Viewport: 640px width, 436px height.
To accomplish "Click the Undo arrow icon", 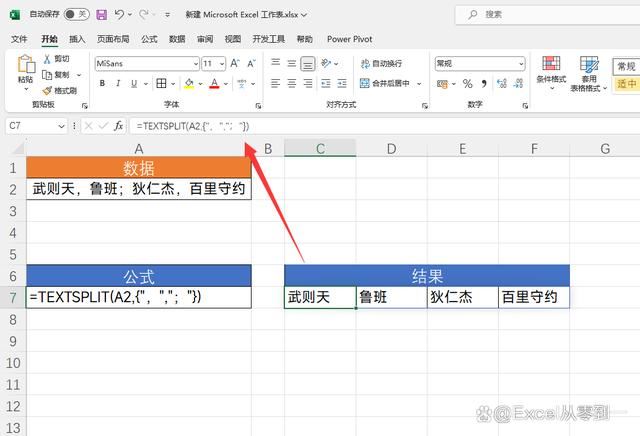I will [119, 14].
